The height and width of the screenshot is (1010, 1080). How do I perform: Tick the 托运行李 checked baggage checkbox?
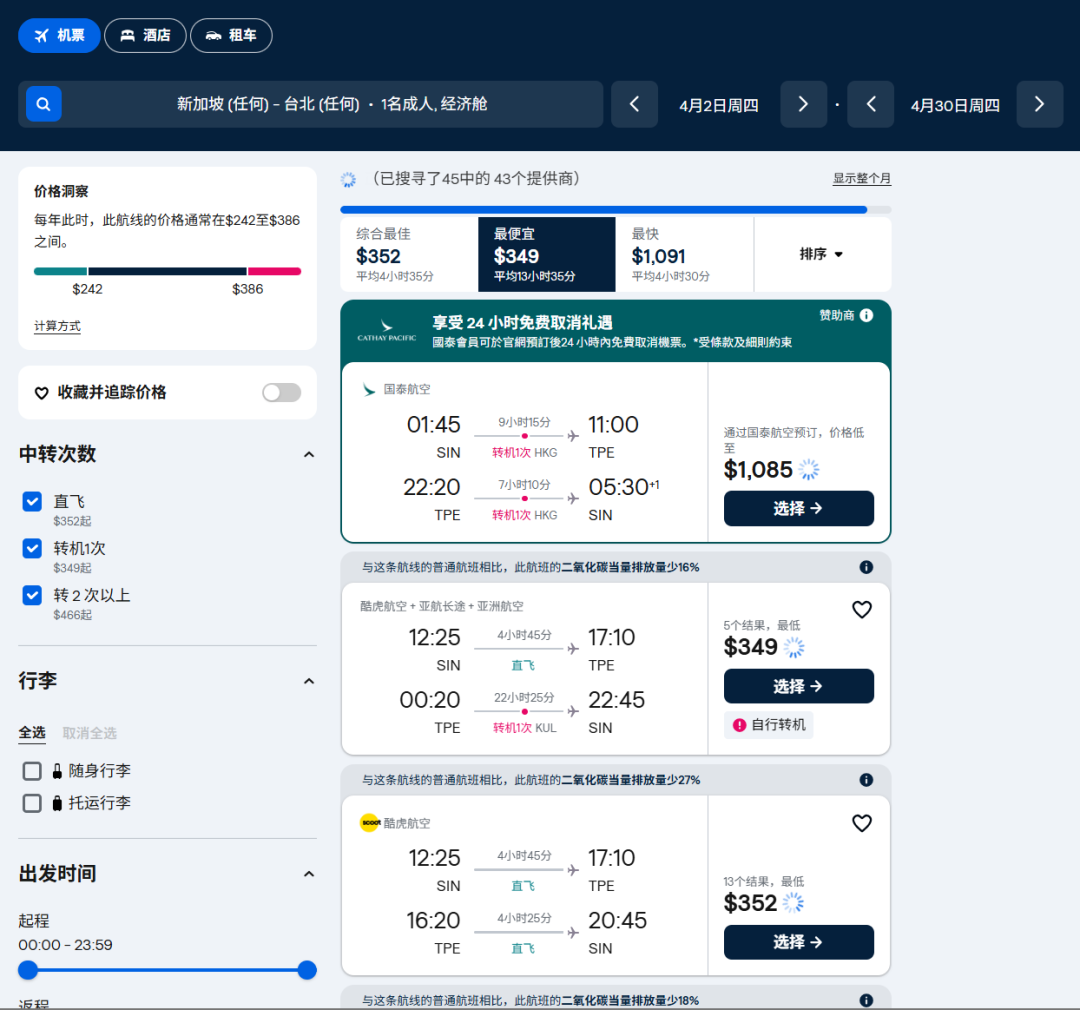pos(32,803)
